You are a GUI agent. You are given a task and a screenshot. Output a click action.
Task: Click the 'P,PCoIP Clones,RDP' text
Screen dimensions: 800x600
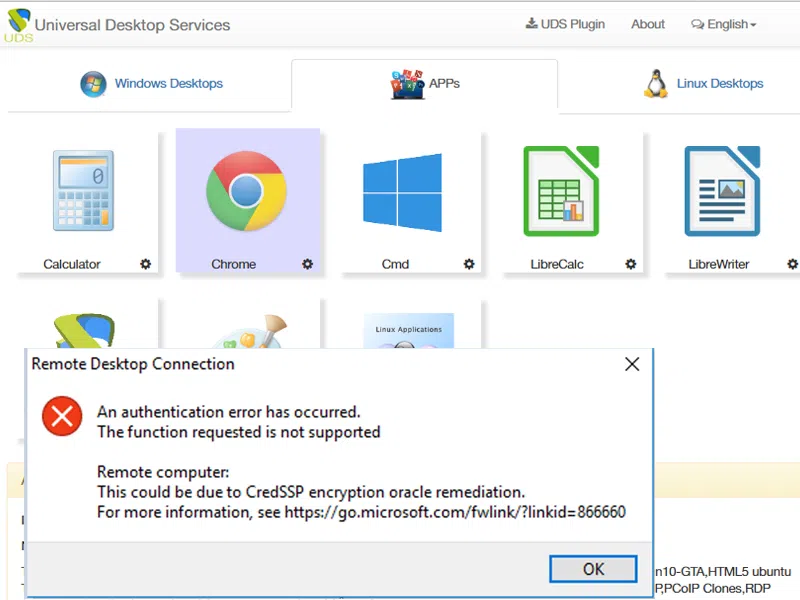click(x=713, y=588)
